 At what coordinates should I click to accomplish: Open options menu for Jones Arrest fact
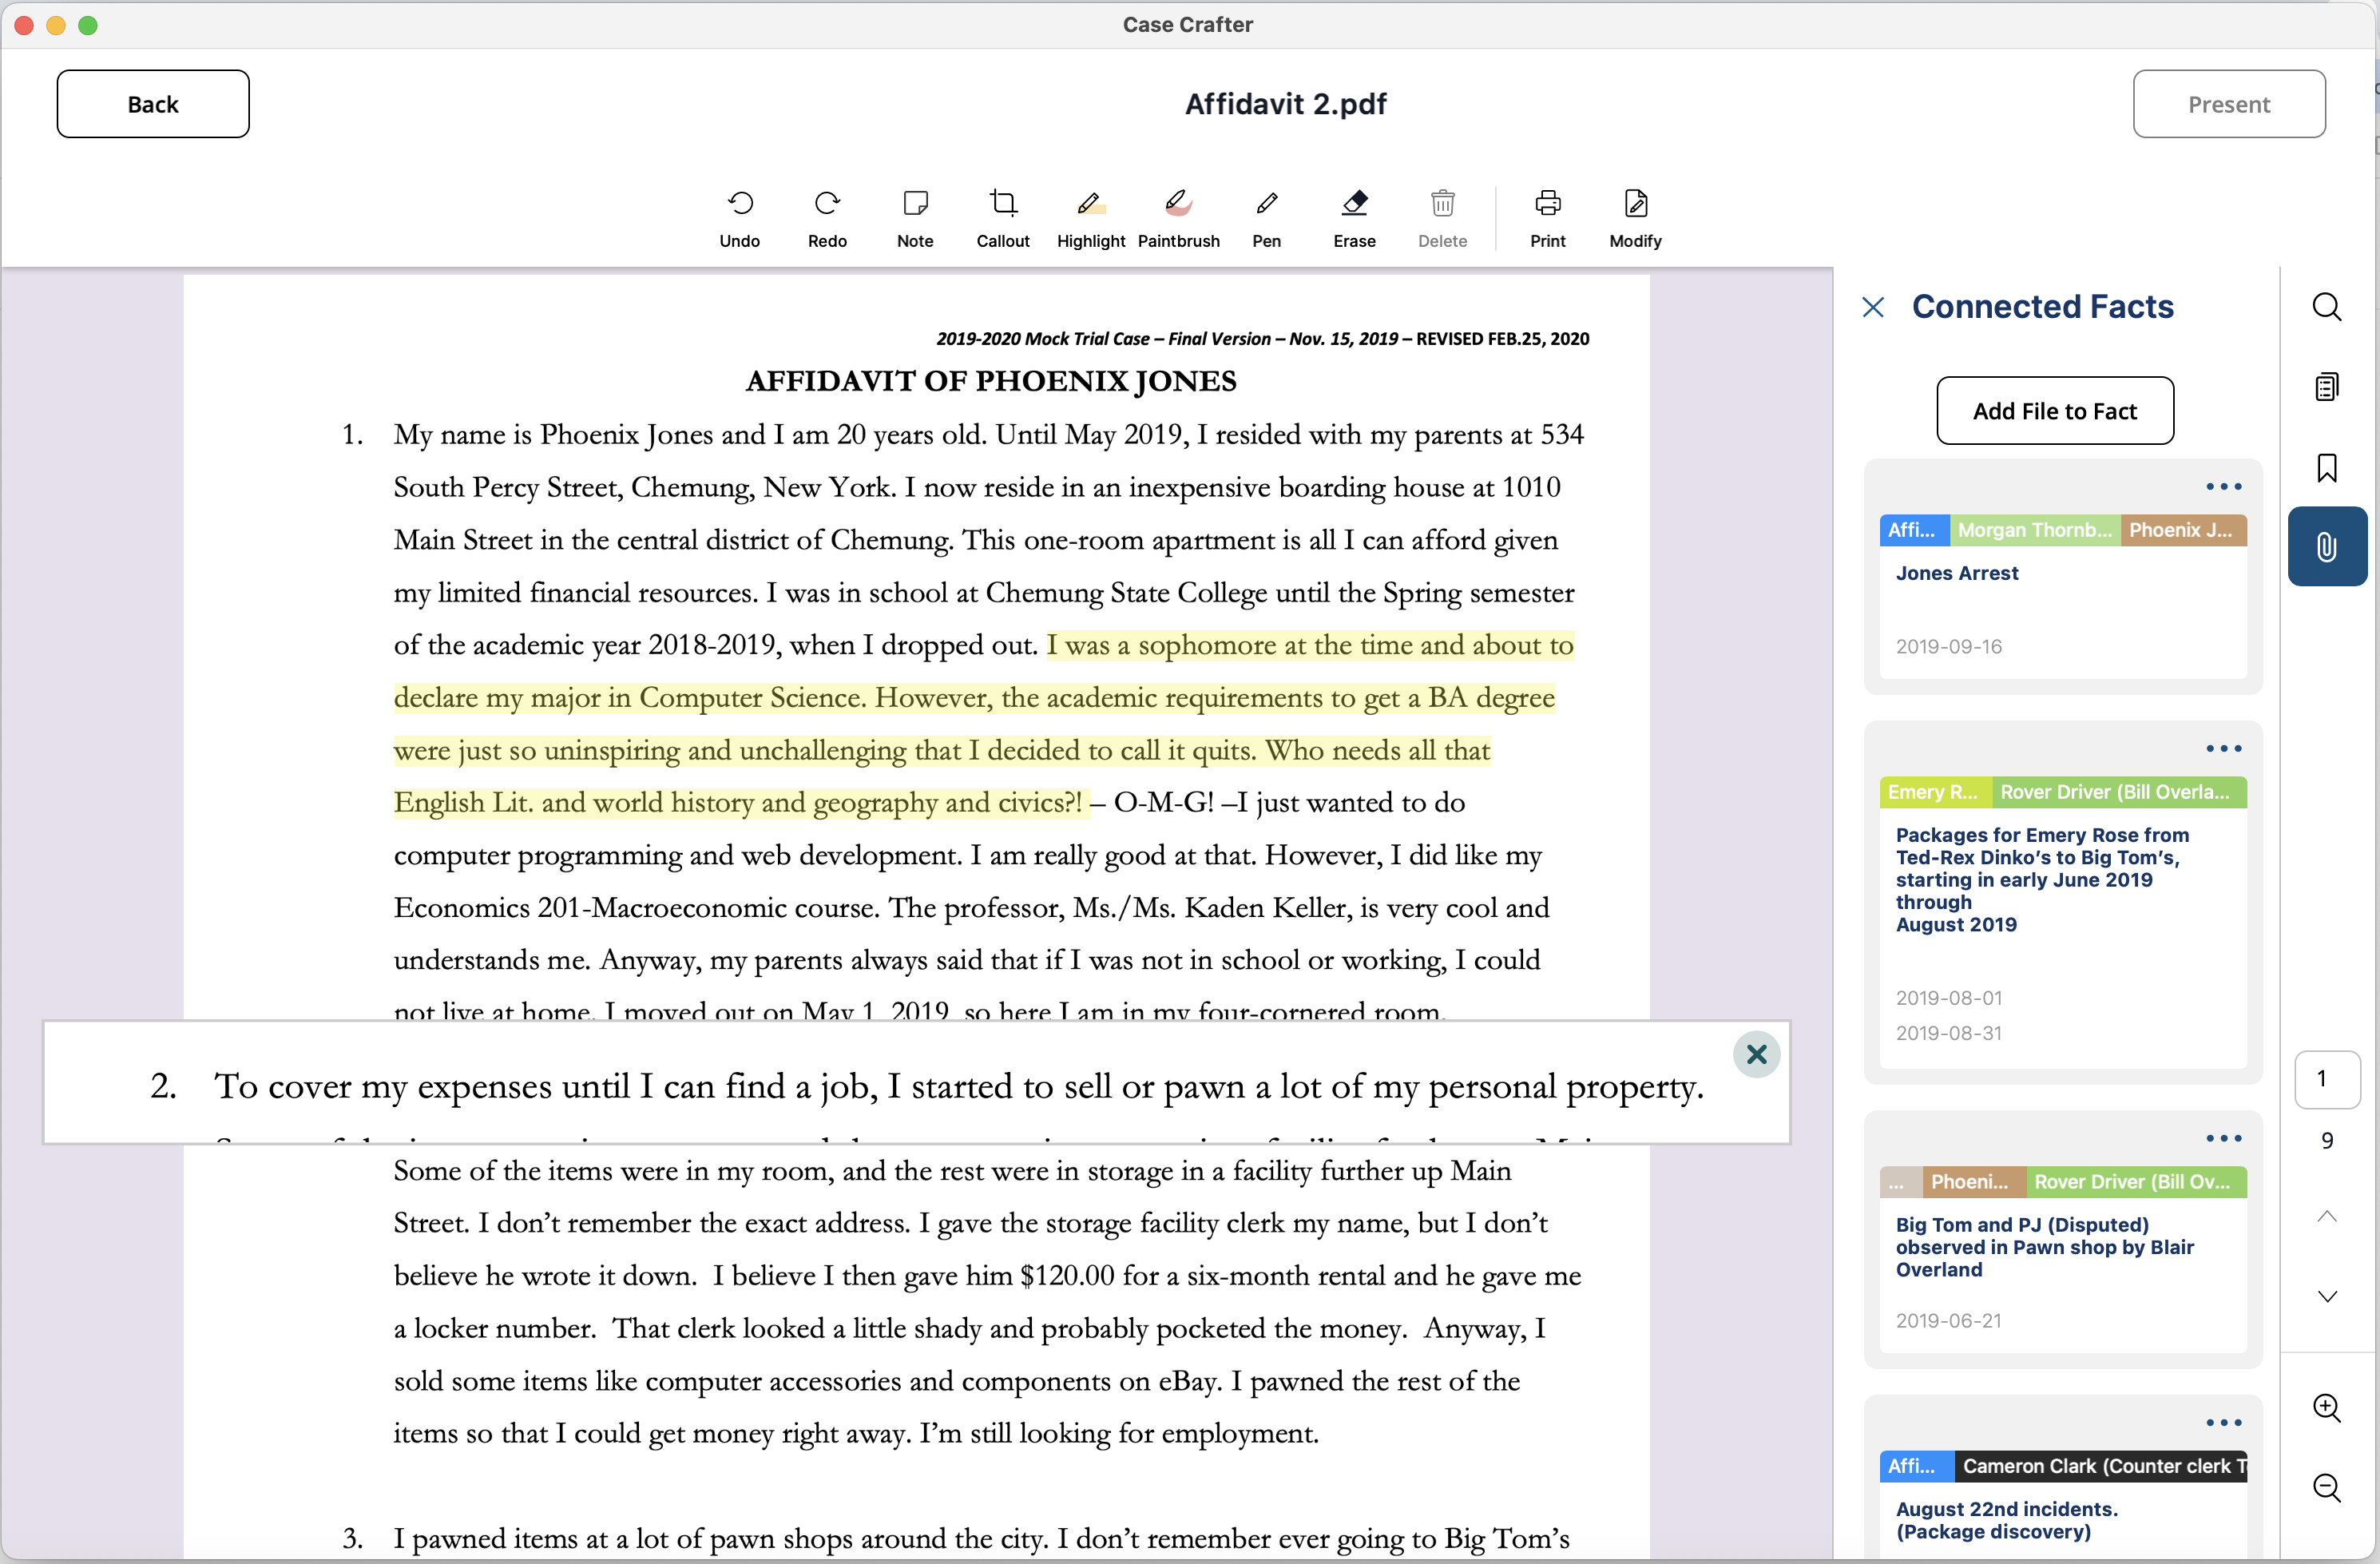(2223, 487)
